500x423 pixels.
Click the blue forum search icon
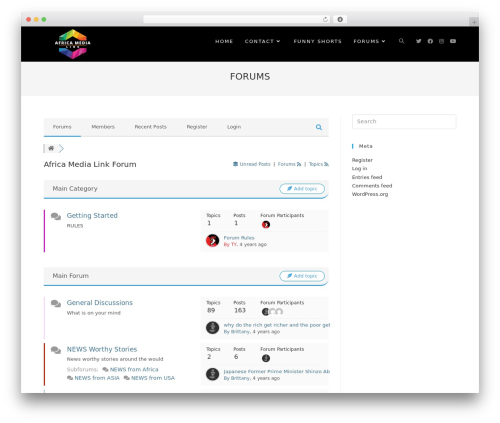pos(319,127)
